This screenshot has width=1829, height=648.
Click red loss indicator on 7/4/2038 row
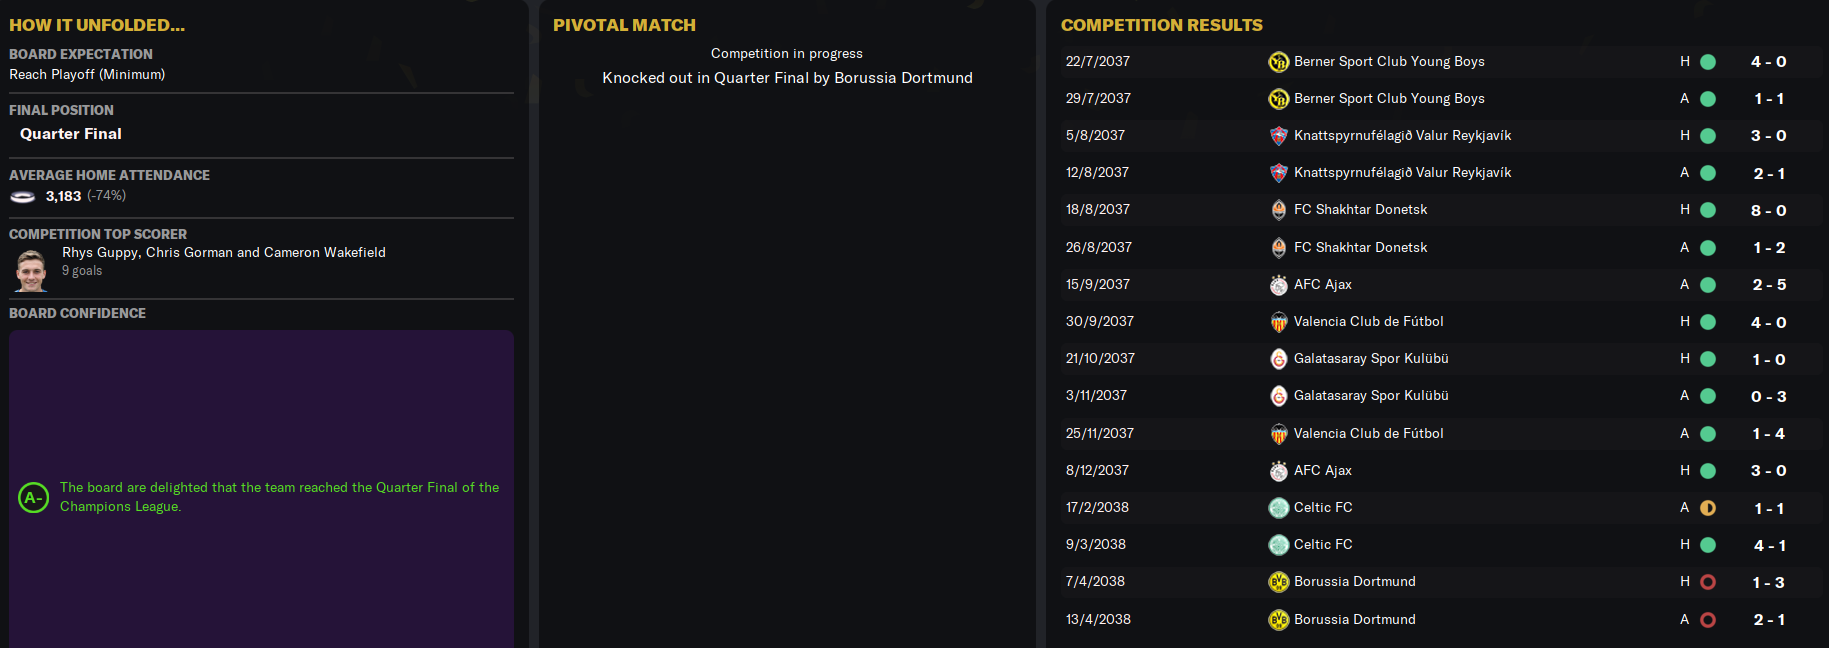coord(1708,582)
